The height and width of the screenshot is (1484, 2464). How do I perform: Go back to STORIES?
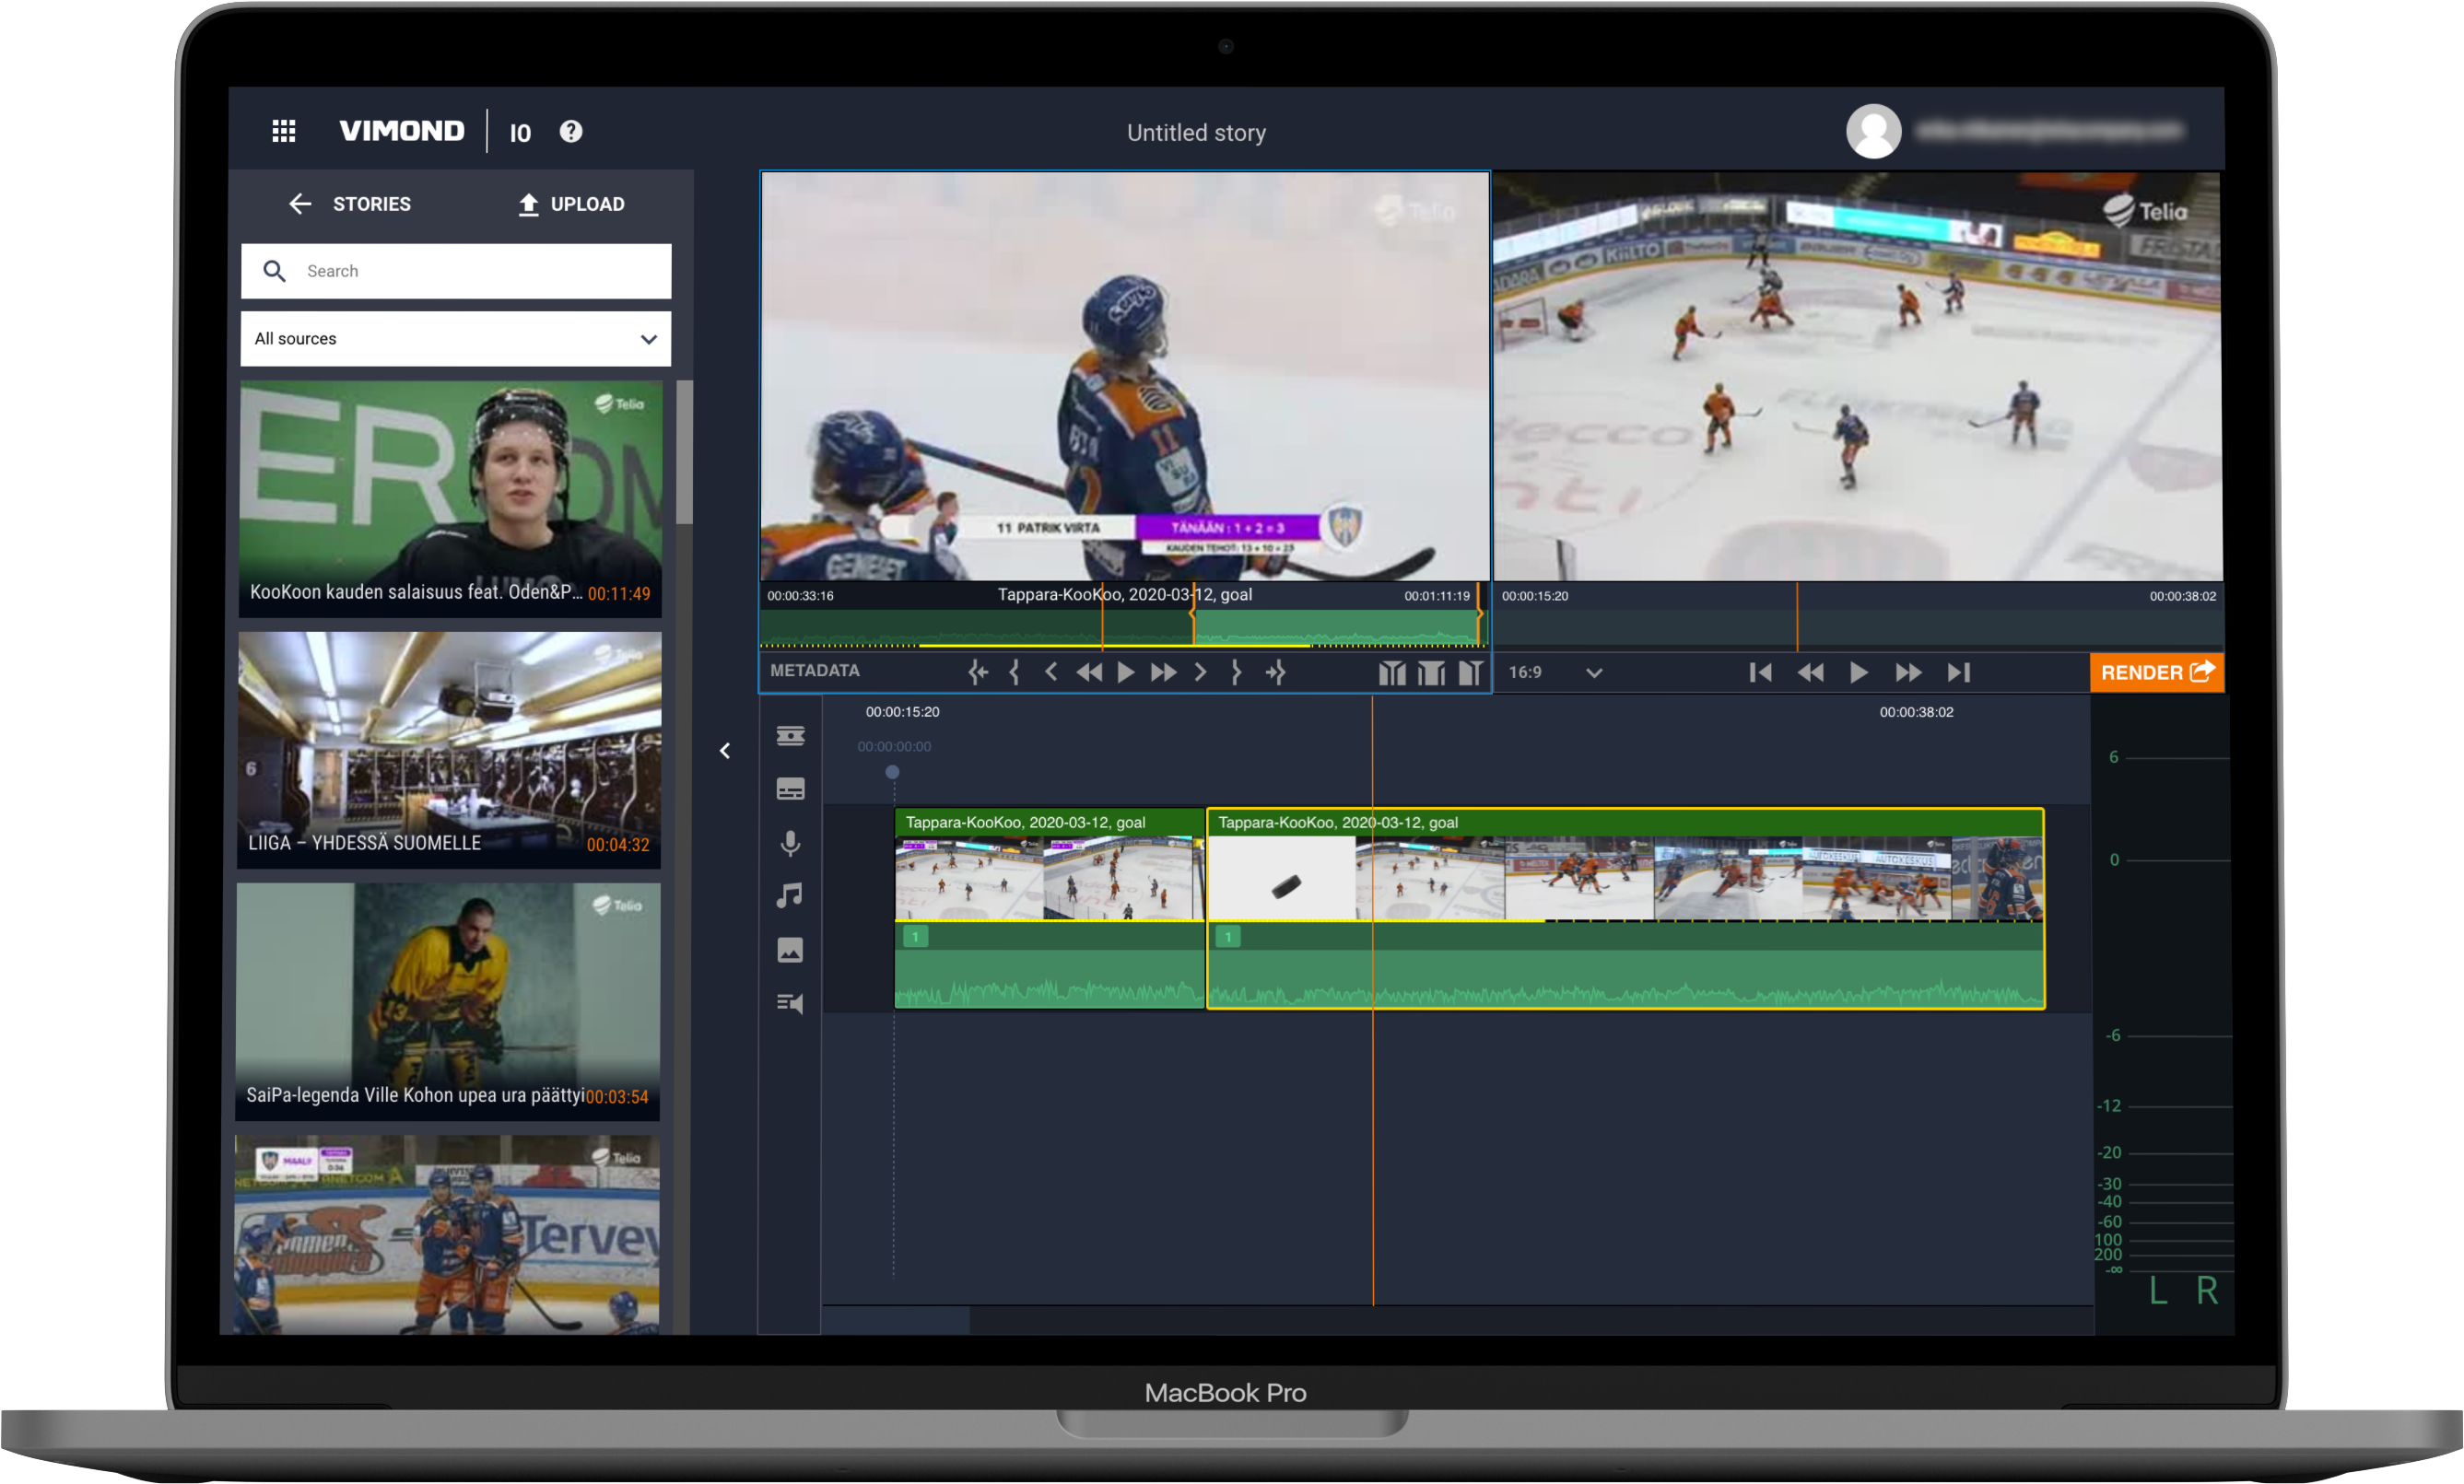coord(350,204)
